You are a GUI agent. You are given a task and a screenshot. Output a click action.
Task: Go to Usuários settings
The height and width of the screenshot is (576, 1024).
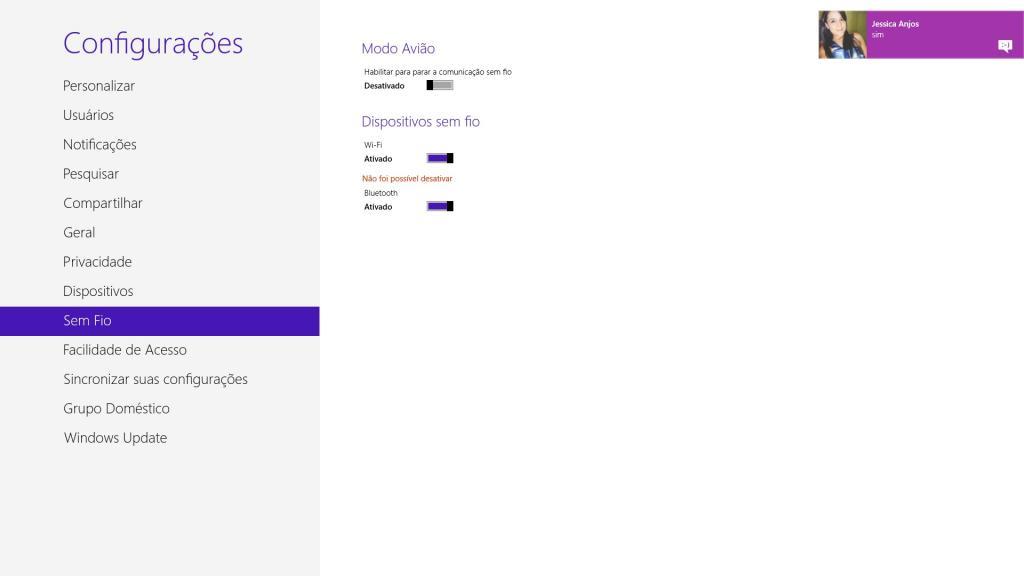point(88,115)
